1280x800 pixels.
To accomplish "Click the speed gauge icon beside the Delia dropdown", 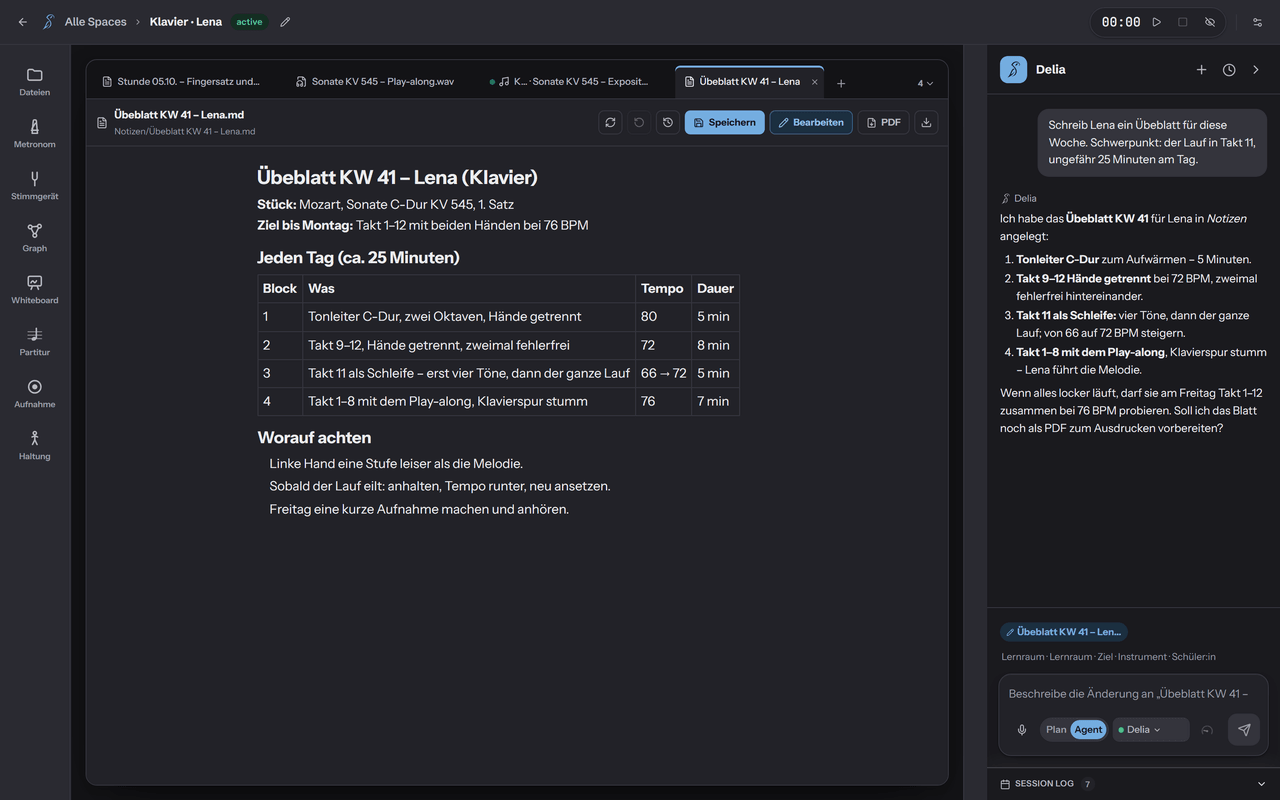I will 1207,730.
